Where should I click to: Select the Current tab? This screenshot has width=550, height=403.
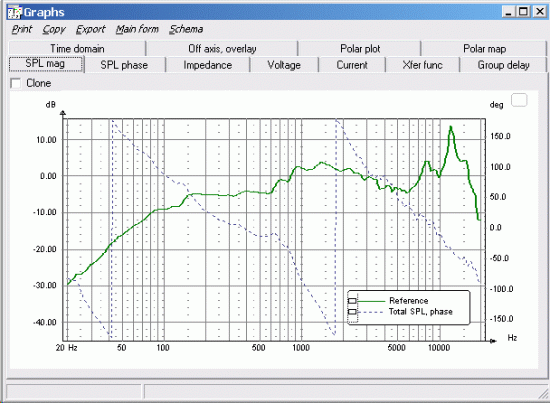[352, 65]
